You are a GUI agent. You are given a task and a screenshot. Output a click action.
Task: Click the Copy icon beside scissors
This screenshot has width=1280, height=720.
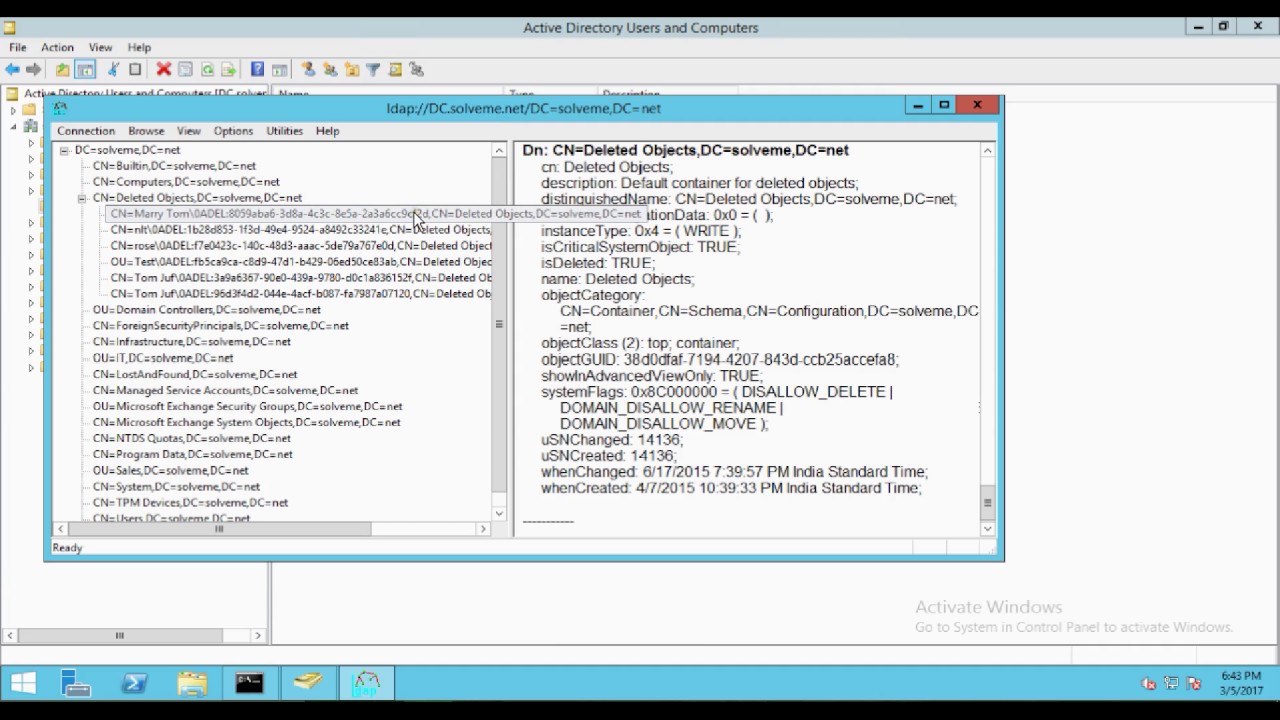pyautogui.click(x=135, y=69)
